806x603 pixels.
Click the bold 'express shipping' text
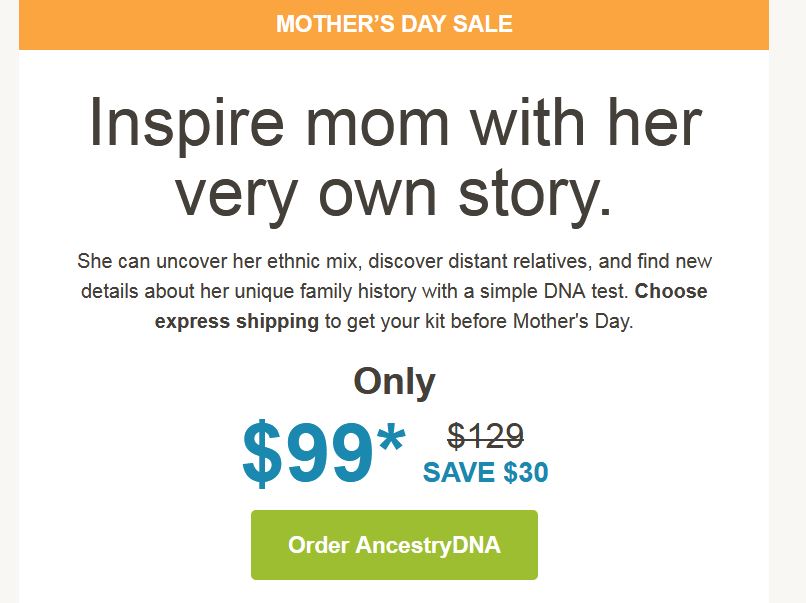(x=237, y=321)
